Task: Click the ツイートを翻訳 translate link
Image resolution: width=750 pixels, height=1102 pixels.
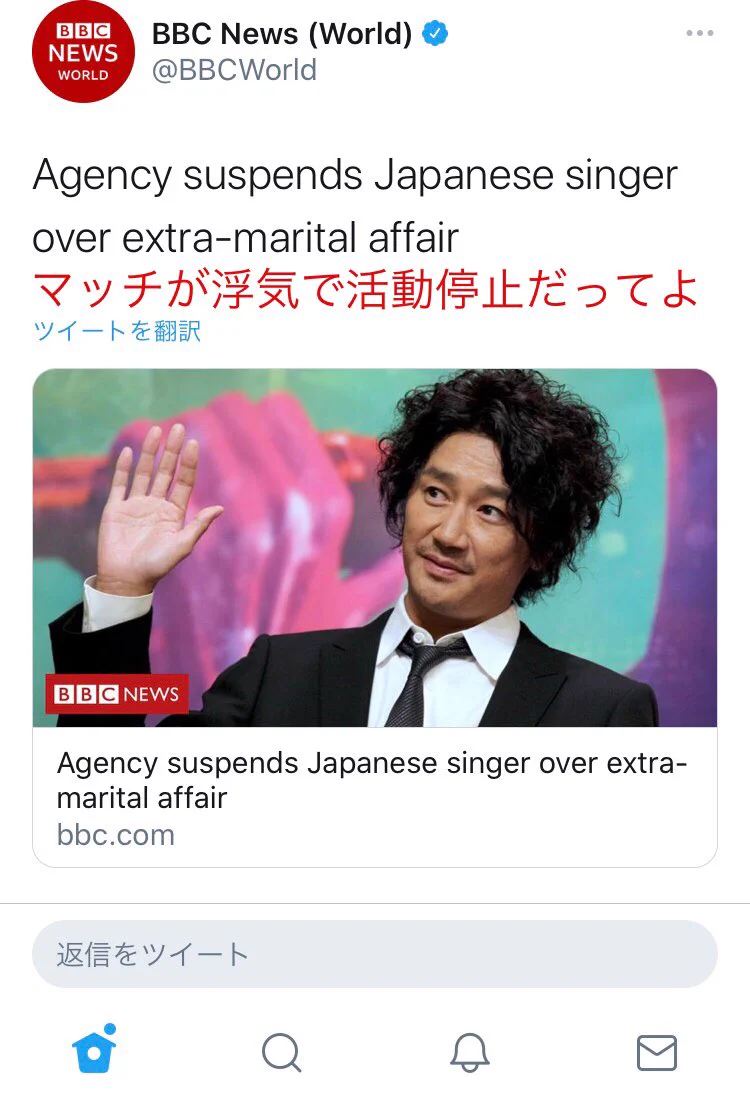Action: point(117,330)
